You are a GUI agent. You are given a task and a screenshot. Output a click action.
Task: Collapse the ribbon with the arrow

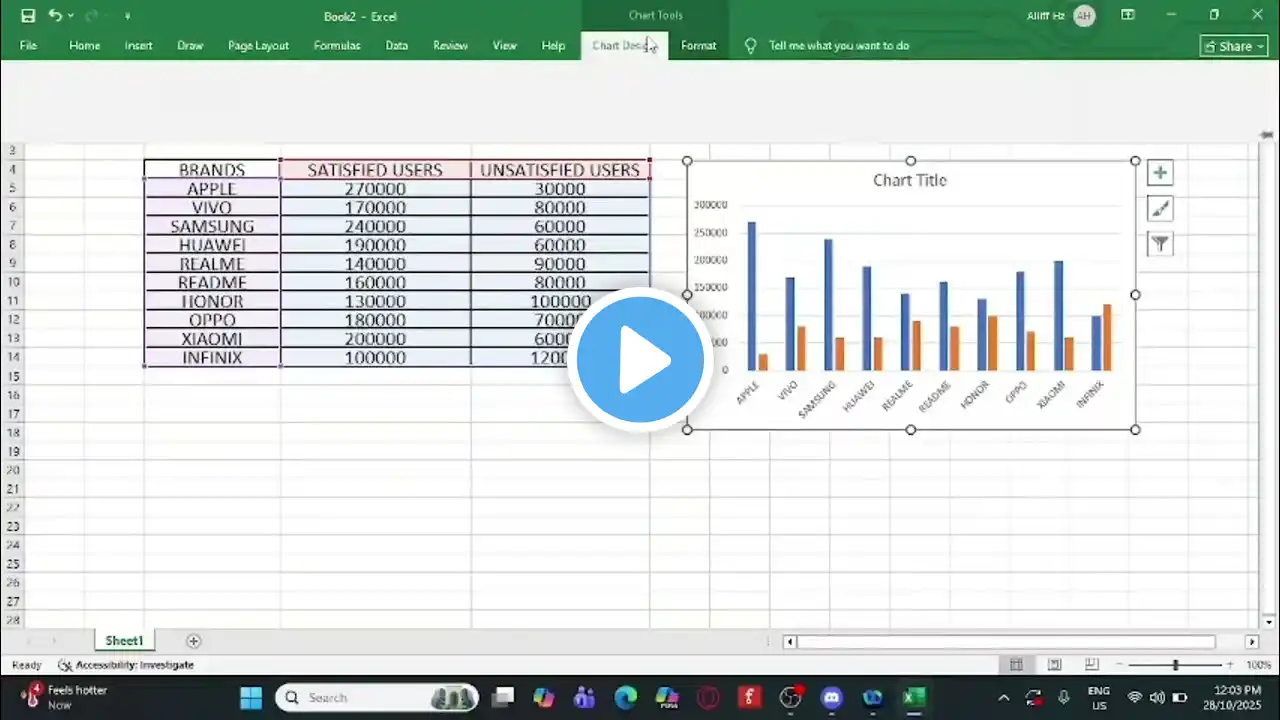point(1267,135)
